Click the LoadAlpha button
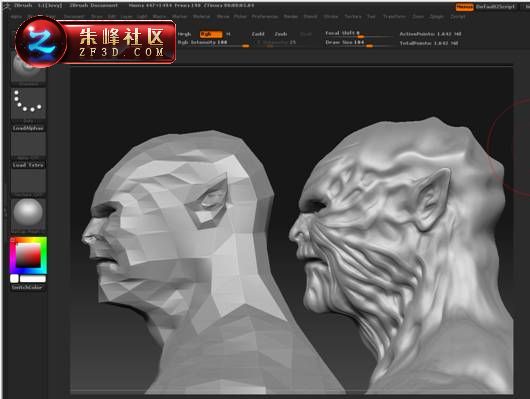Screen dimensions: 530x399 [28, 128]
